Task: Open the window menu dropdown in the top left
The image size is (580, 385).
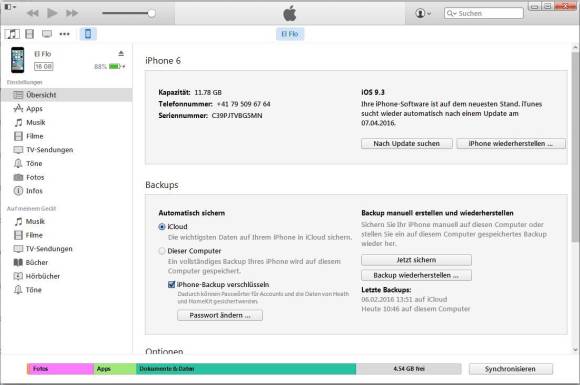Action: 10,7
